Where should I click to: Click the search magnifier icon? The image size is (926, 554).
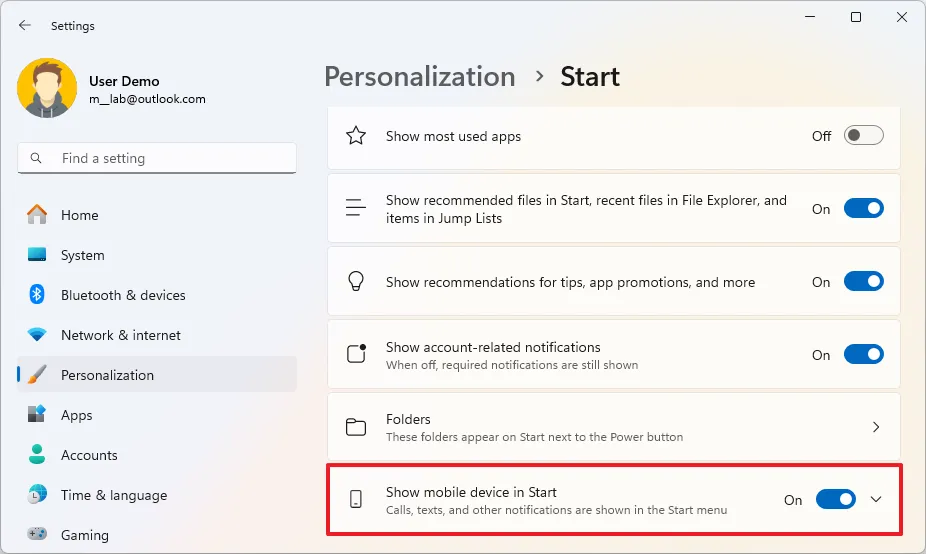point(36,158)
